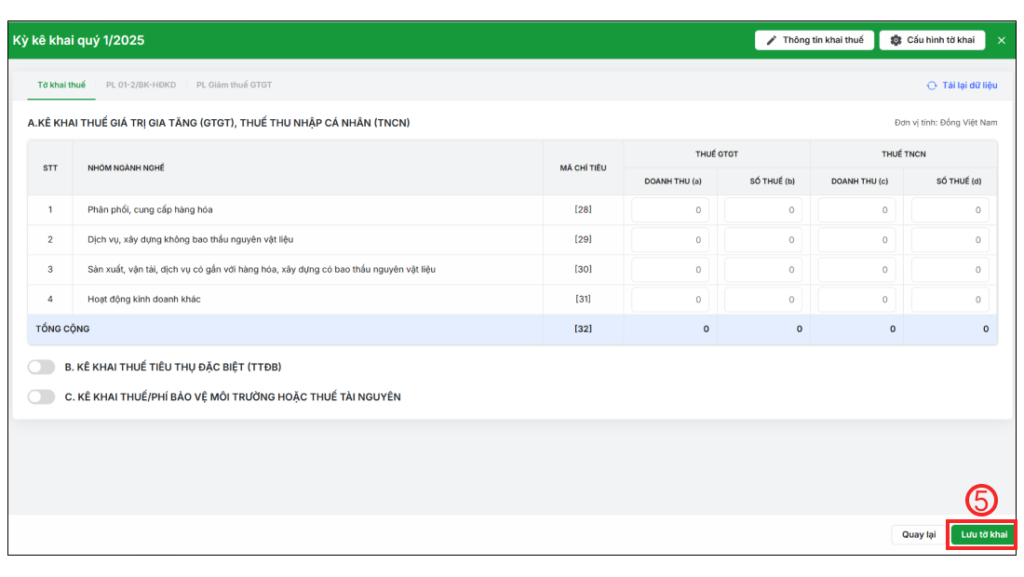Viewport: 1024px width, 577px height.
Task: Enable section C thuế bảo vệ môi trường toggle
Action: pos(41,397)
